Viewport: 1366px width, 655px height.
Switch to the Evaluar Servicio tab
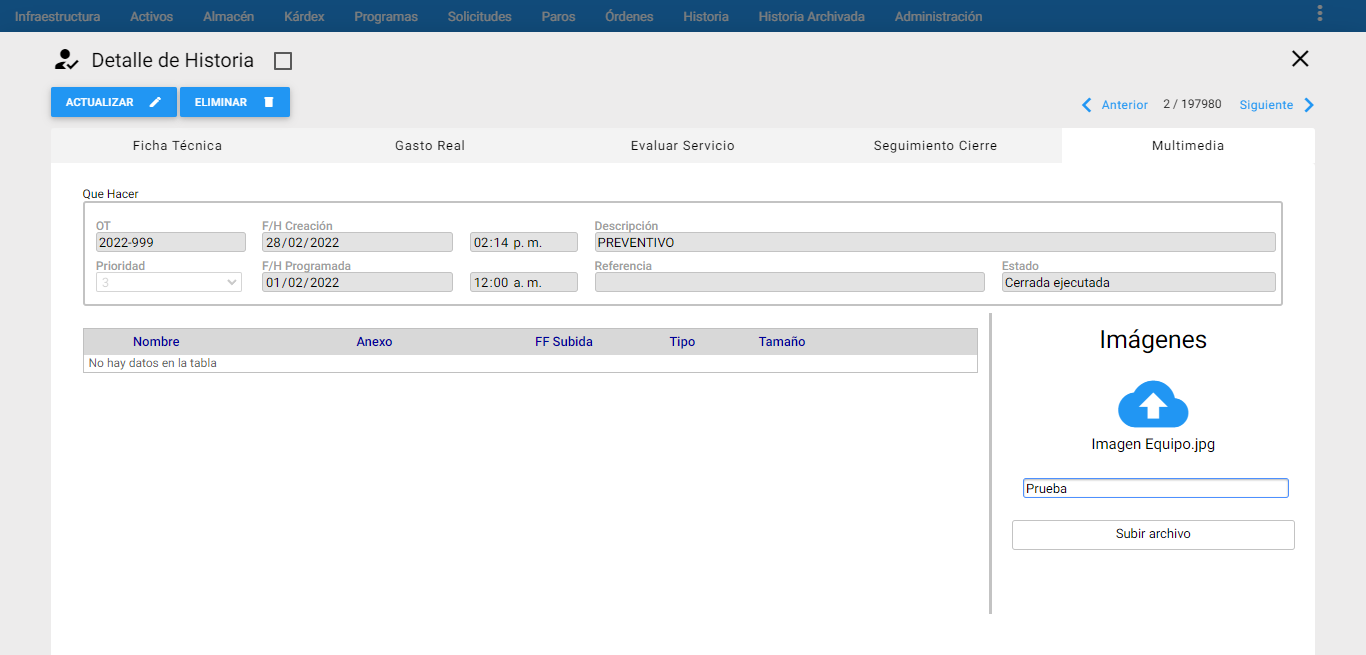point(682,145)
